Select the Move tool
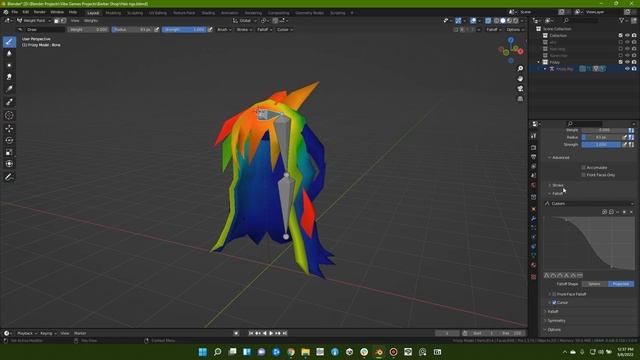Screen dimensions: 640x360 9,129
